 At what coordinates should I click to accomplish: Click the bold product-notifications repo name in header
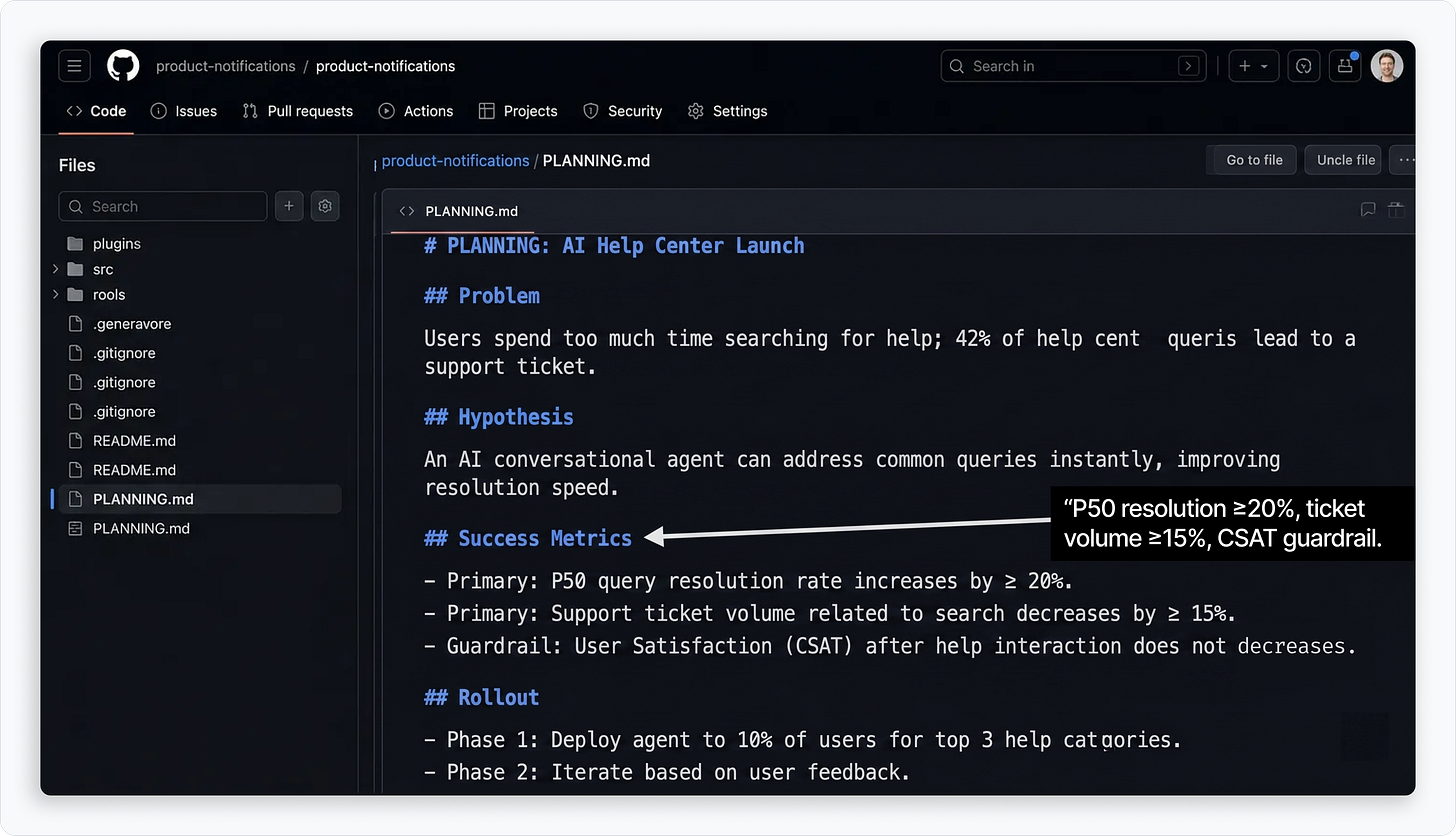(x=385, y=66)
